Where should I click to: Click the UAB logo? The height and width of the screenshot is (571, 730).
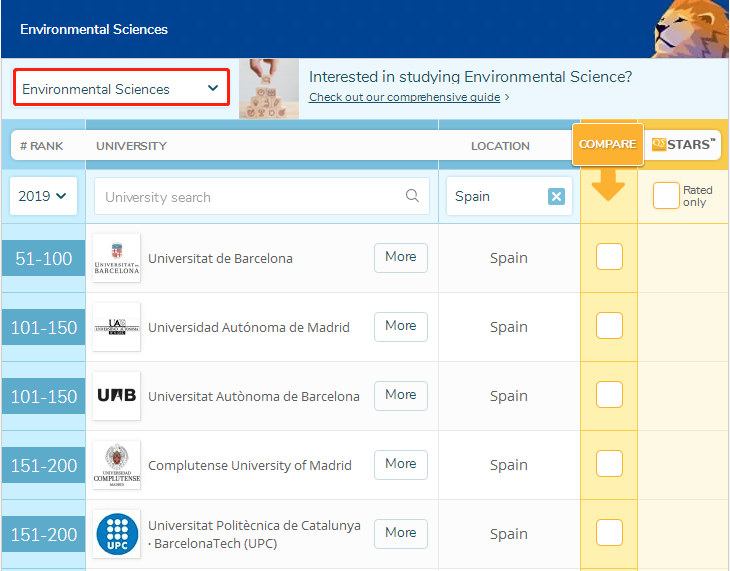pyautogui.click(x=116, y=396)
